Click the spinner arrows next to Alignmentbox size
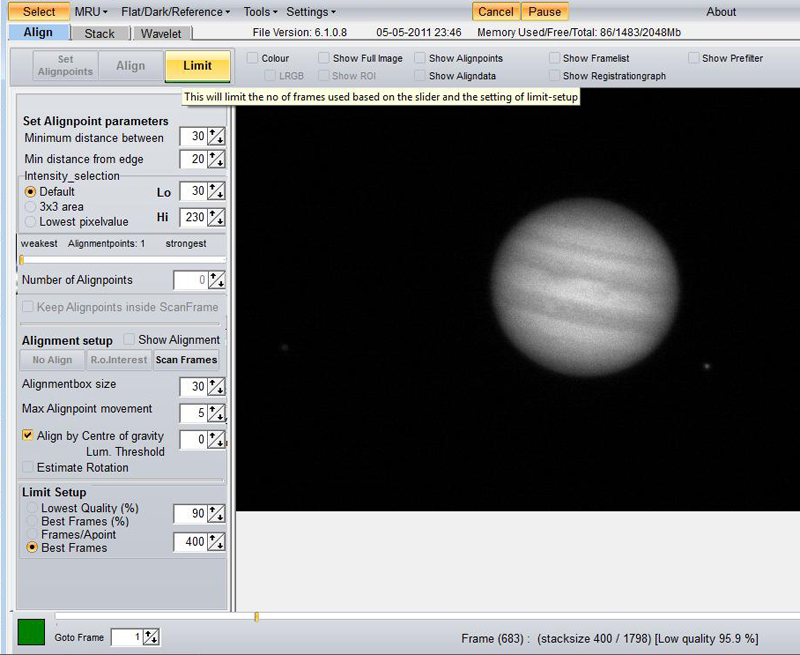The image size is (800, 655). [x=216, y=387]
